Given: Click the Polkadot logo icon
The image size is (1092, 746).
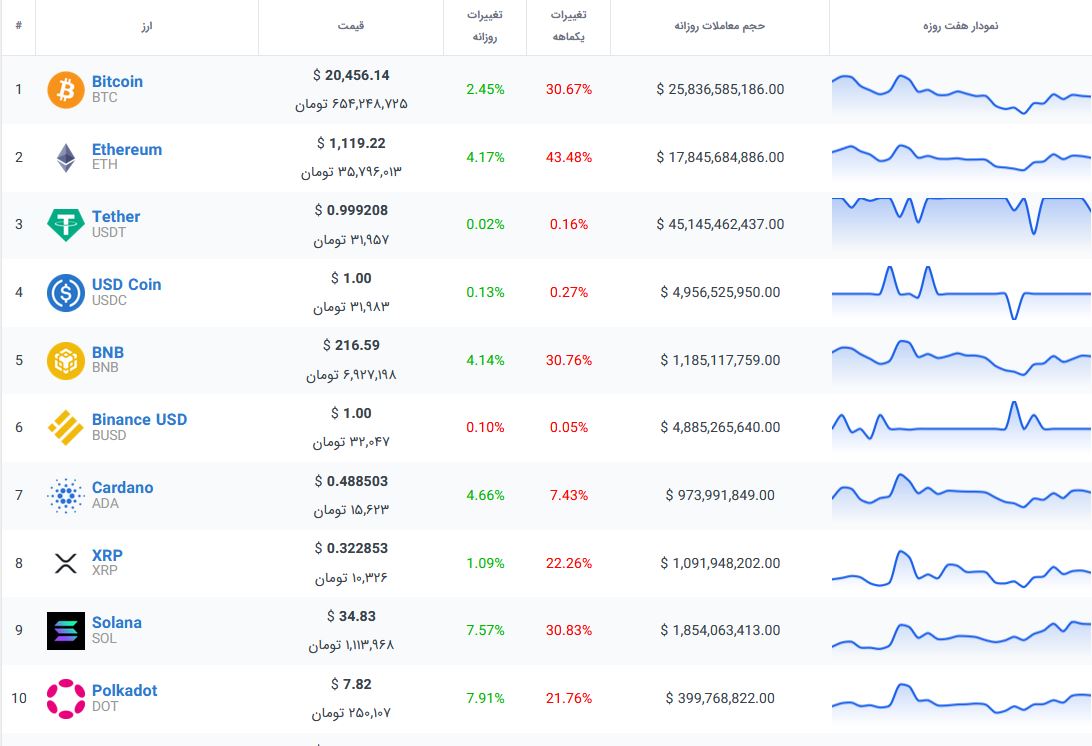Looking at the screenshot, I should pyautogui.click(x=65, y=698).
